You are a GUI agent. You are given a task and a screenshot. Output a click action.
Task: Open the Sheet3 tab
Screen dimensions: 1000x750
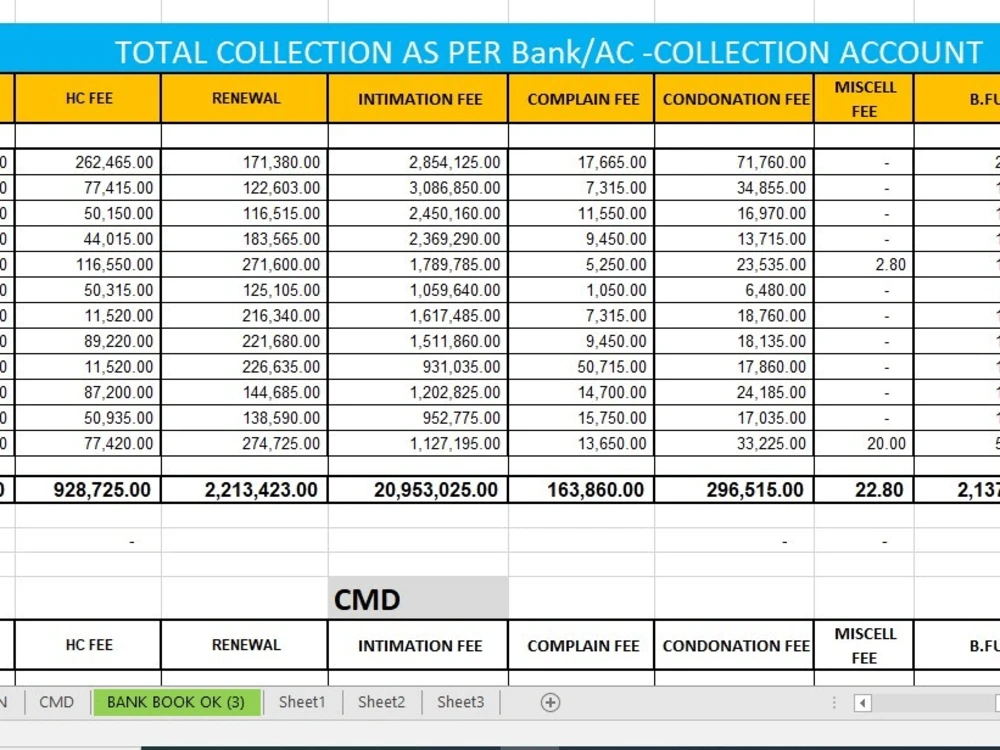click(x=460, y=702)
